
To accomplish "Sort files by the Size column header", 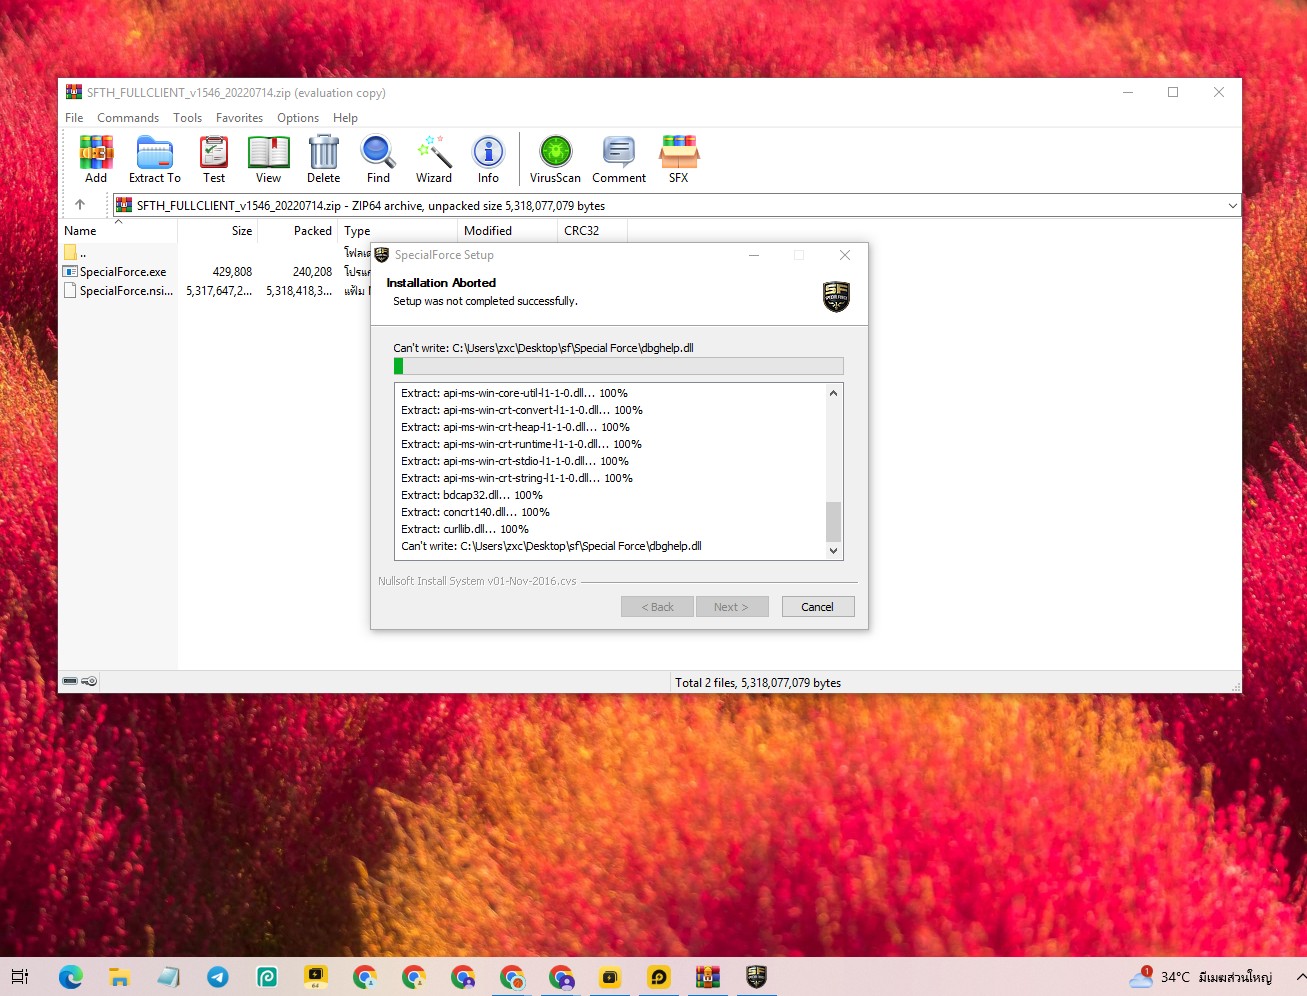I will coord(218,230).
